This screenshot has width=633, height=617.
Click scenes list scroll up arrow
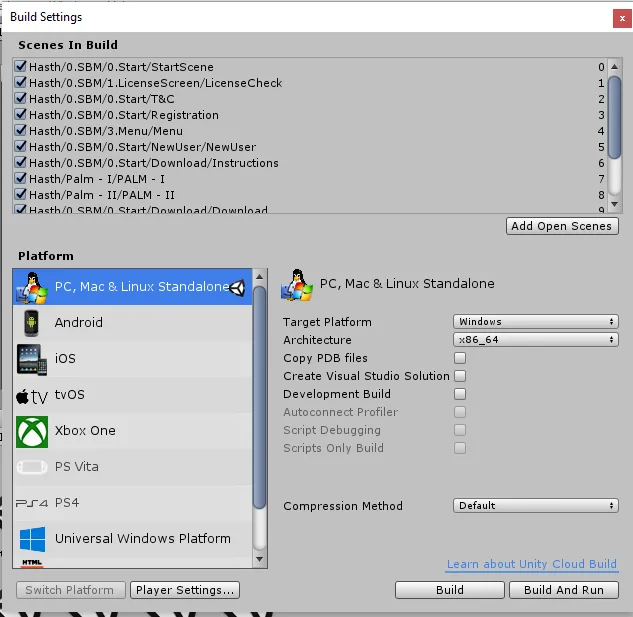click(614, 67)
